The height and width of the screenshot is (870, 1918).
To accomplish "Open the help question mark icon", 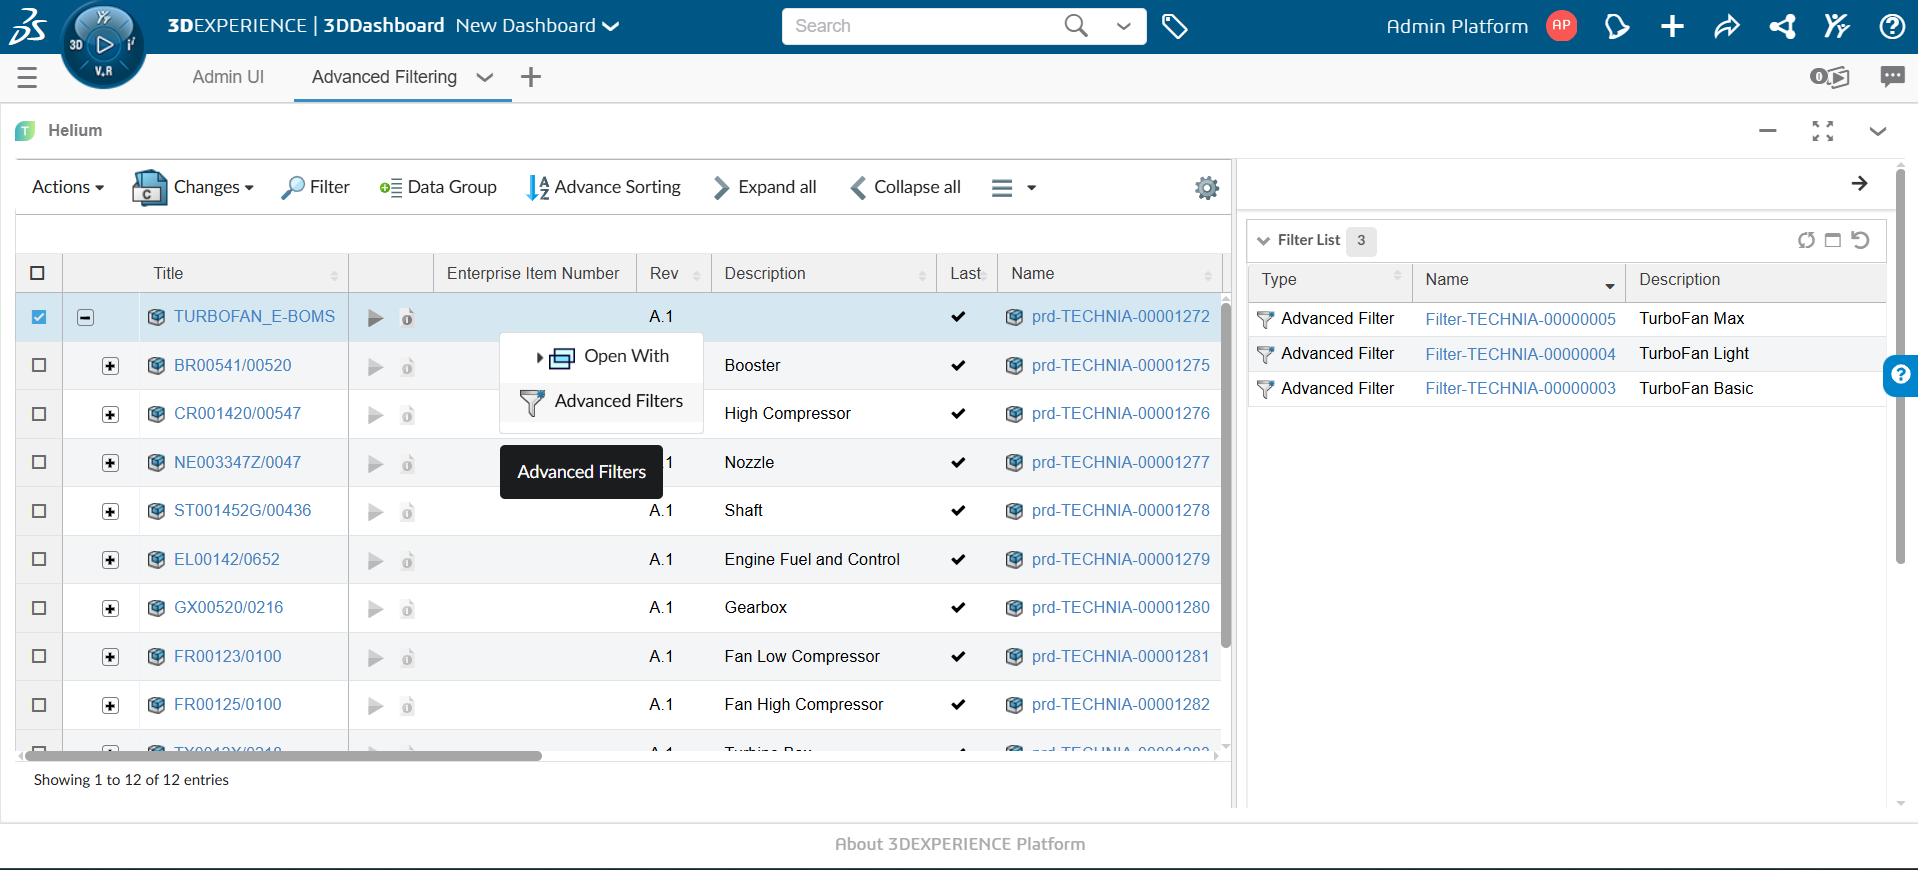I will pos(1891,27).
